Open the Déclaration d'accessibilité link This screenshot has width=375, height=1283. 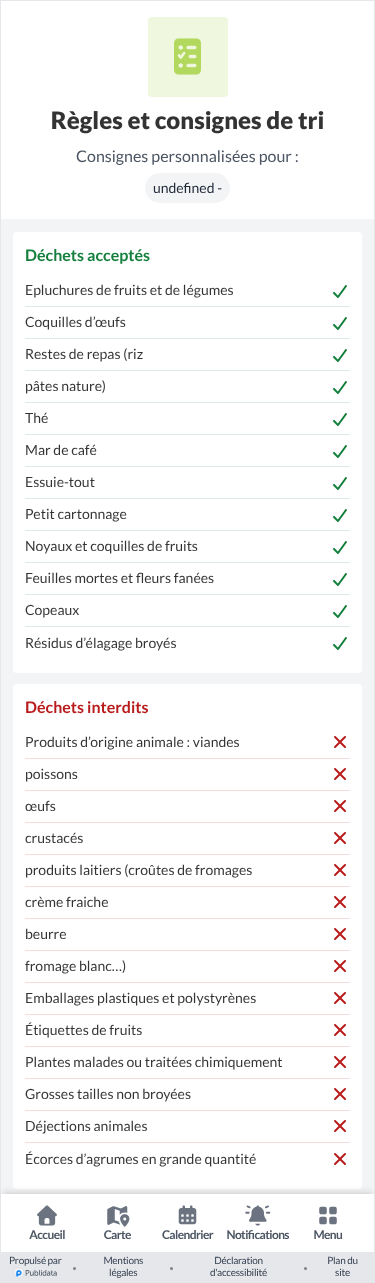[238, 1267]
